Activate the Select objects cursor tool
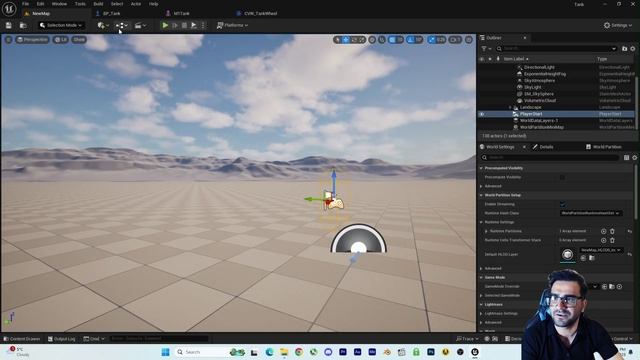Image resolution: width=640 pixels, height=360 pixels. coord(337,40)
